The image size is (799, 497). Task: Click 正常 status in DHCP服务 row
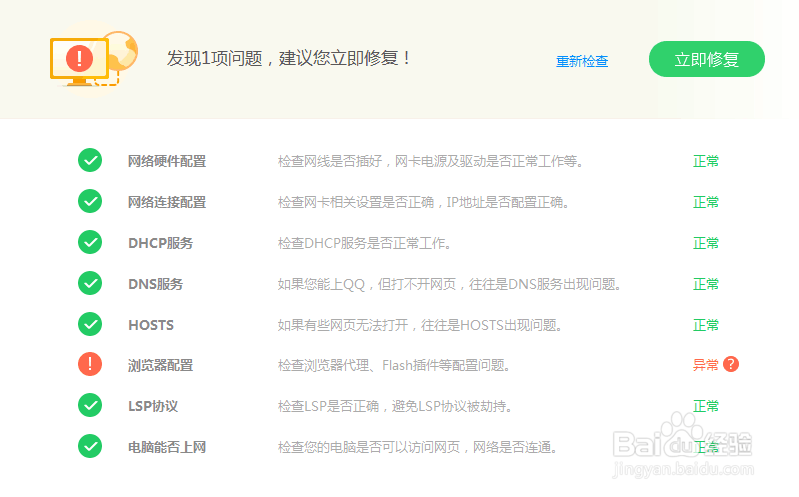706,243
